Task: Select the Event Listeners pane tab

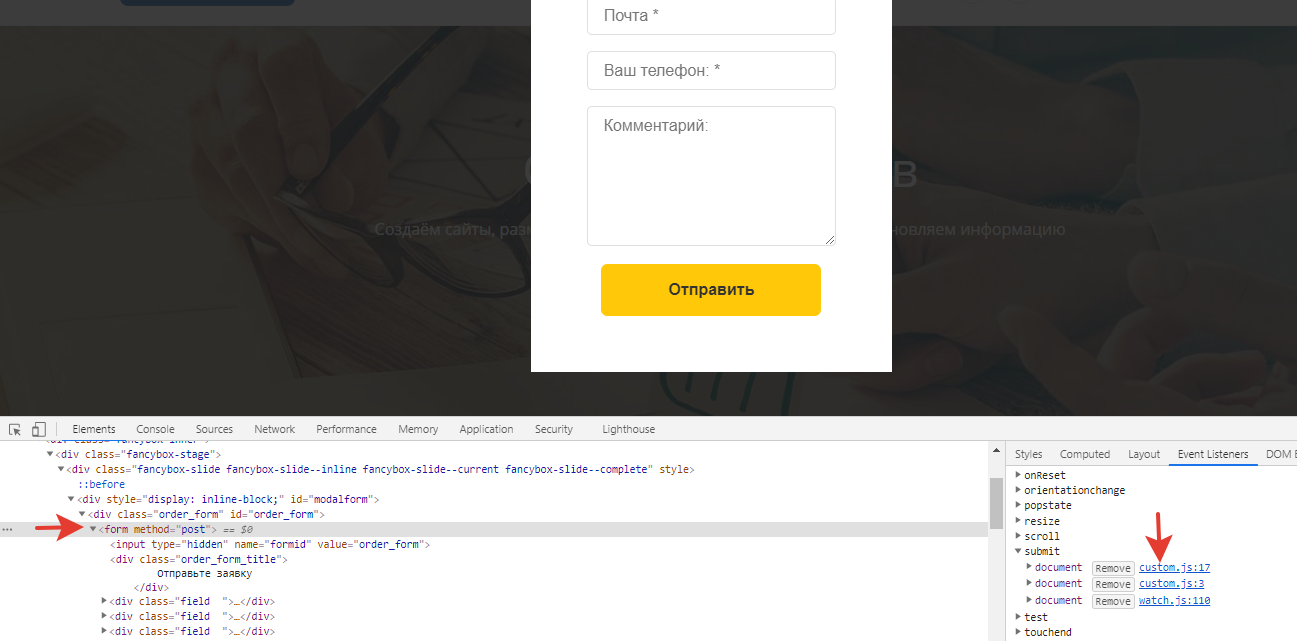Action: (1213, 454)
